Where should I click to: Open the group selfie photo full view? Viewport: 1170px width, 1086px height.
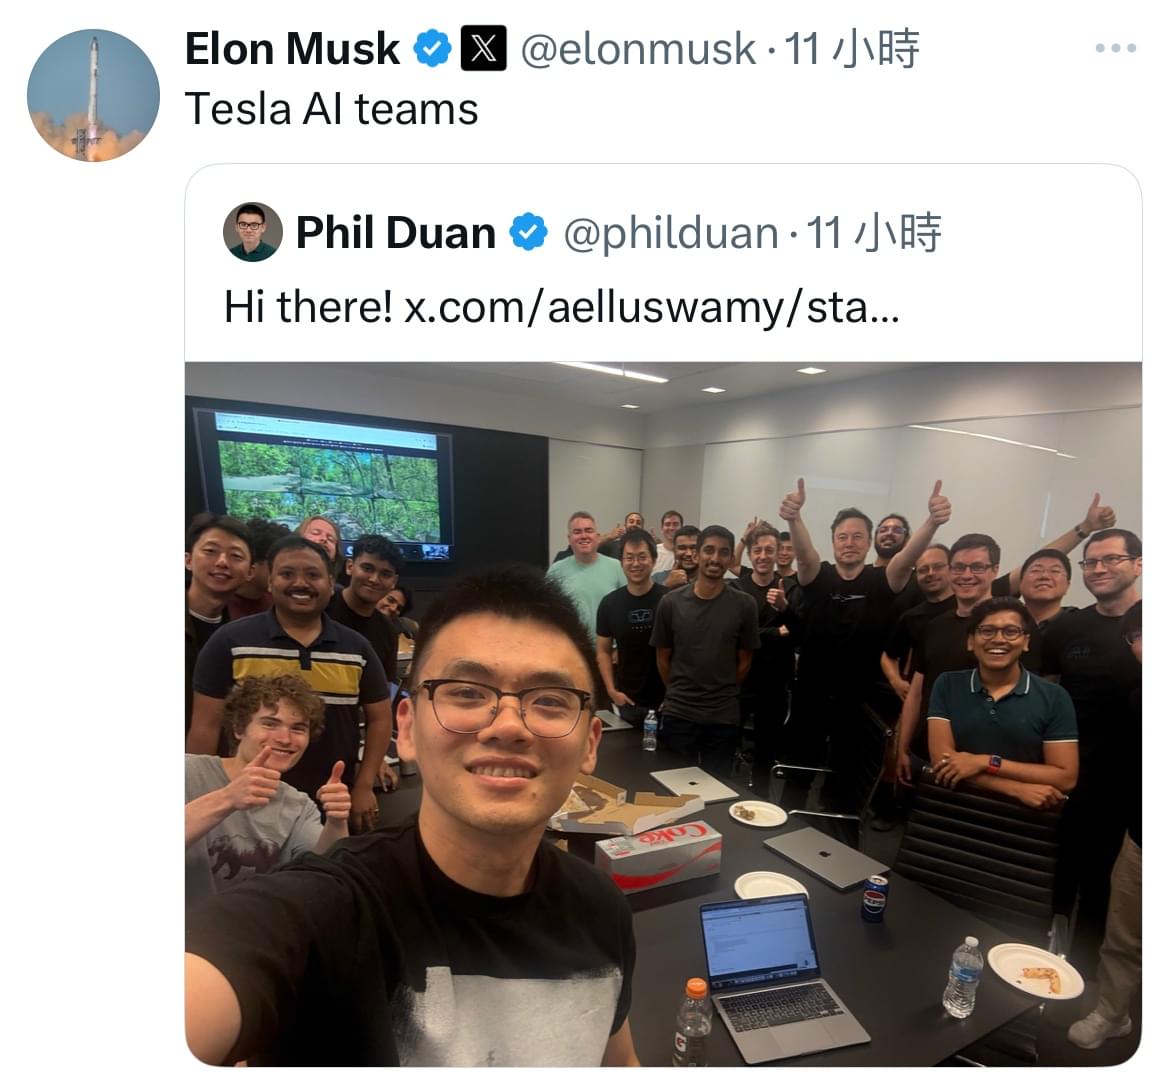pyautogui.click(x=663, y=714)
